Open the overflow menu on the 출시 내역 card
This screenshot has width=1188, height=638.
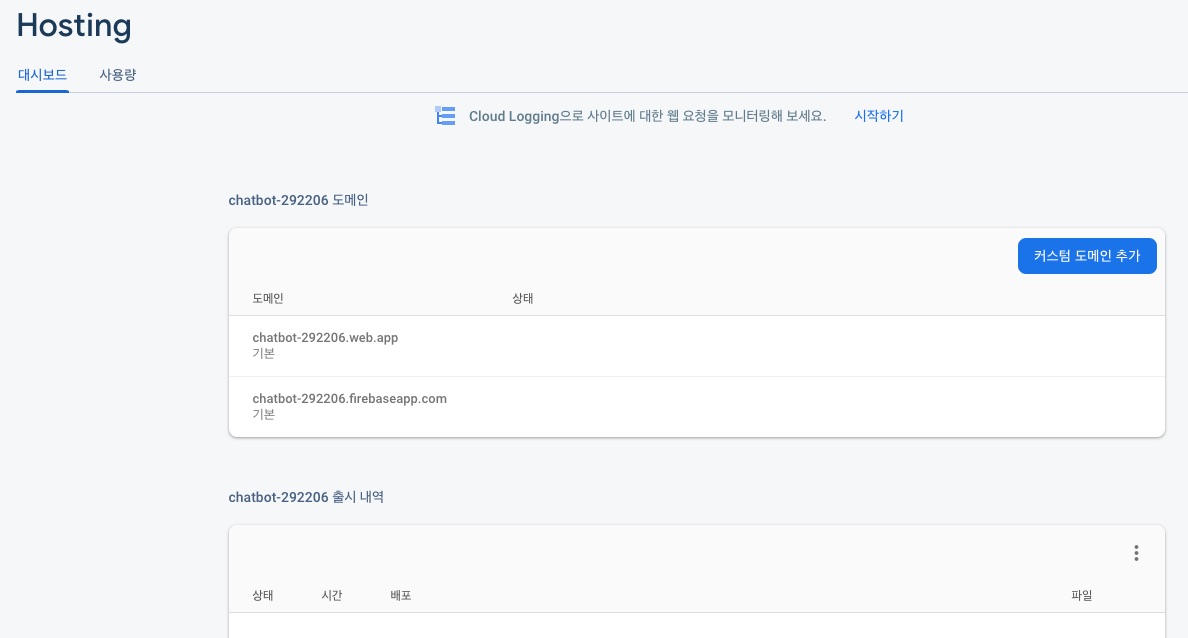coord(1136,553)
